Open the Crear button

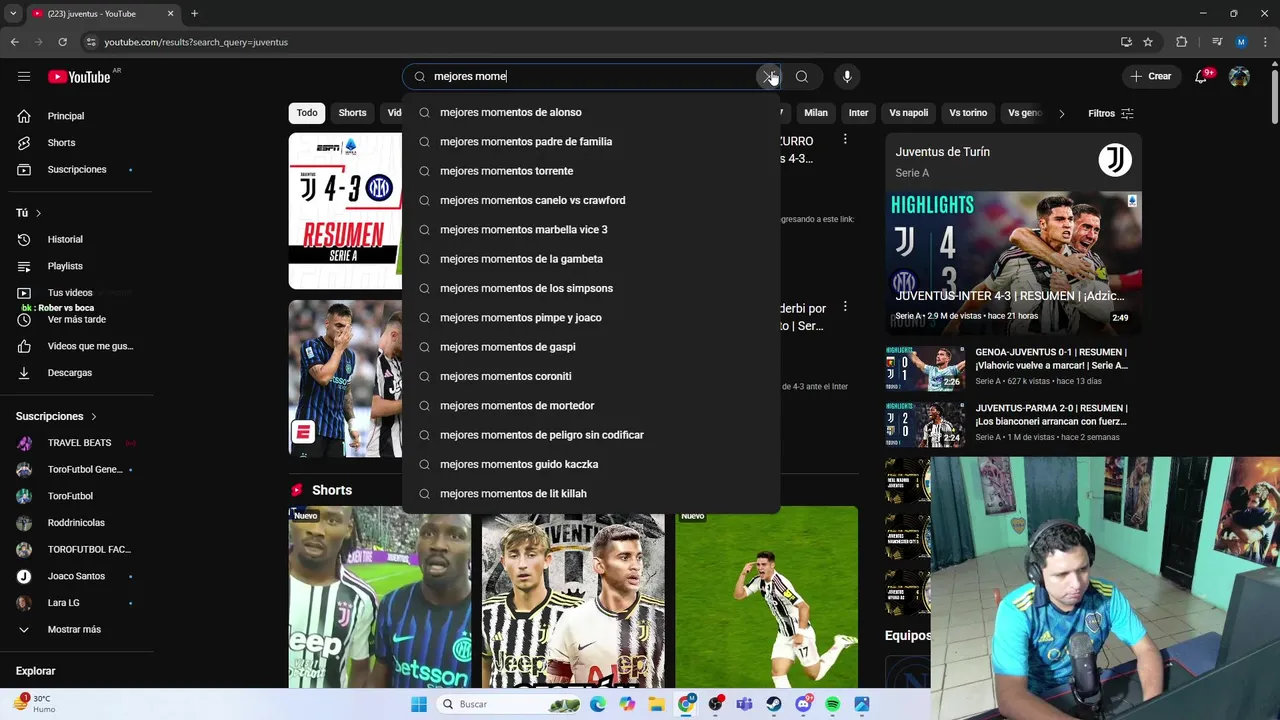pyautogui.click(x=1151, y=76)
